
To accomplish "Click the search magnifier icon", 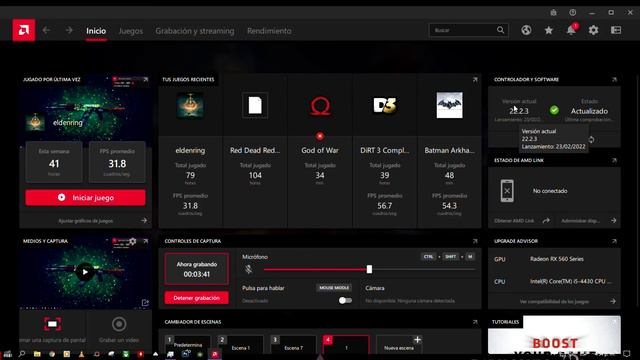I will (x=500, y=30).
